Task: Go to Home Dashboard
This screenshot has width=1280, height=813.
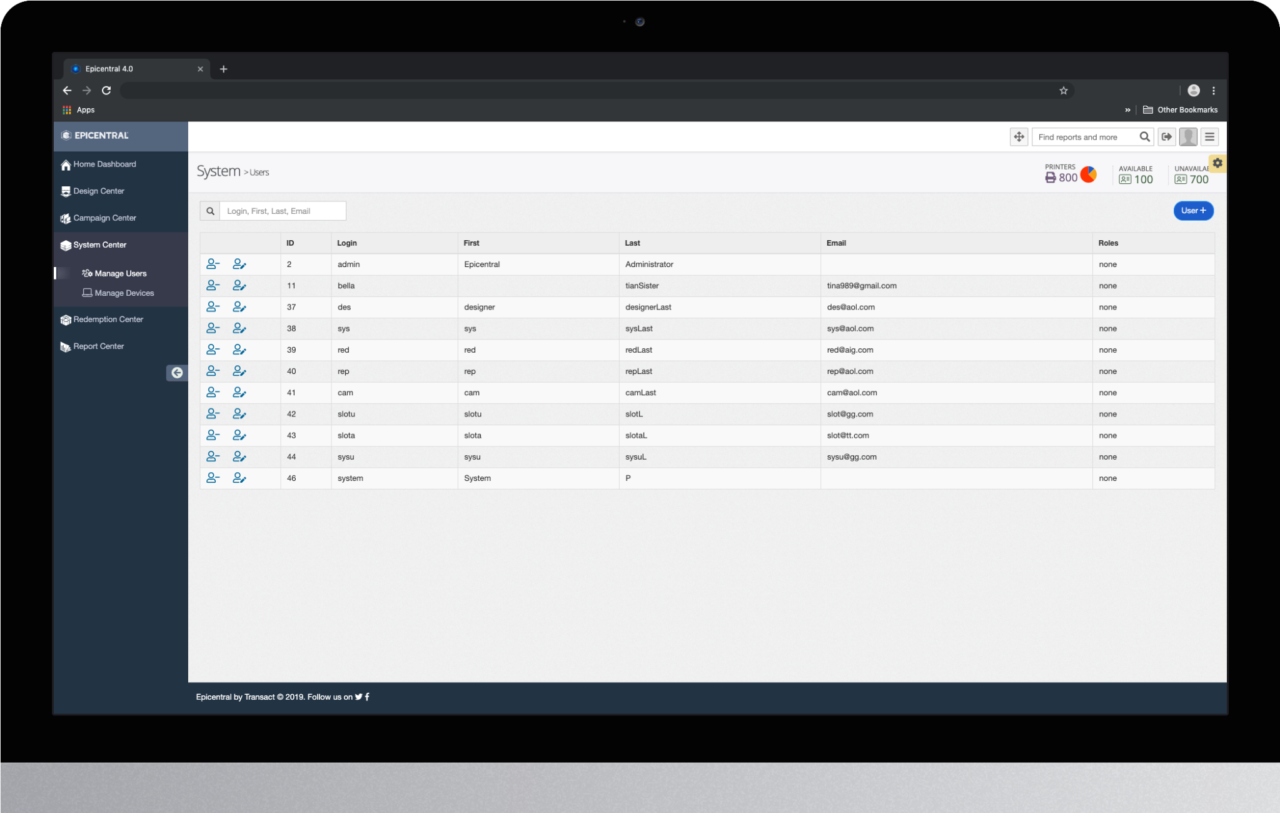Action: click(104, 164)
